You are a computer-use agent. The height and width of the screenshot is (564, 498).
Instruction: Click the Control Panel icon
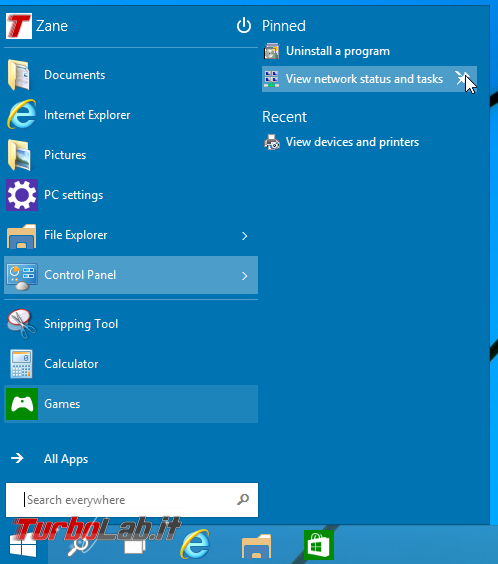(22, 276)
